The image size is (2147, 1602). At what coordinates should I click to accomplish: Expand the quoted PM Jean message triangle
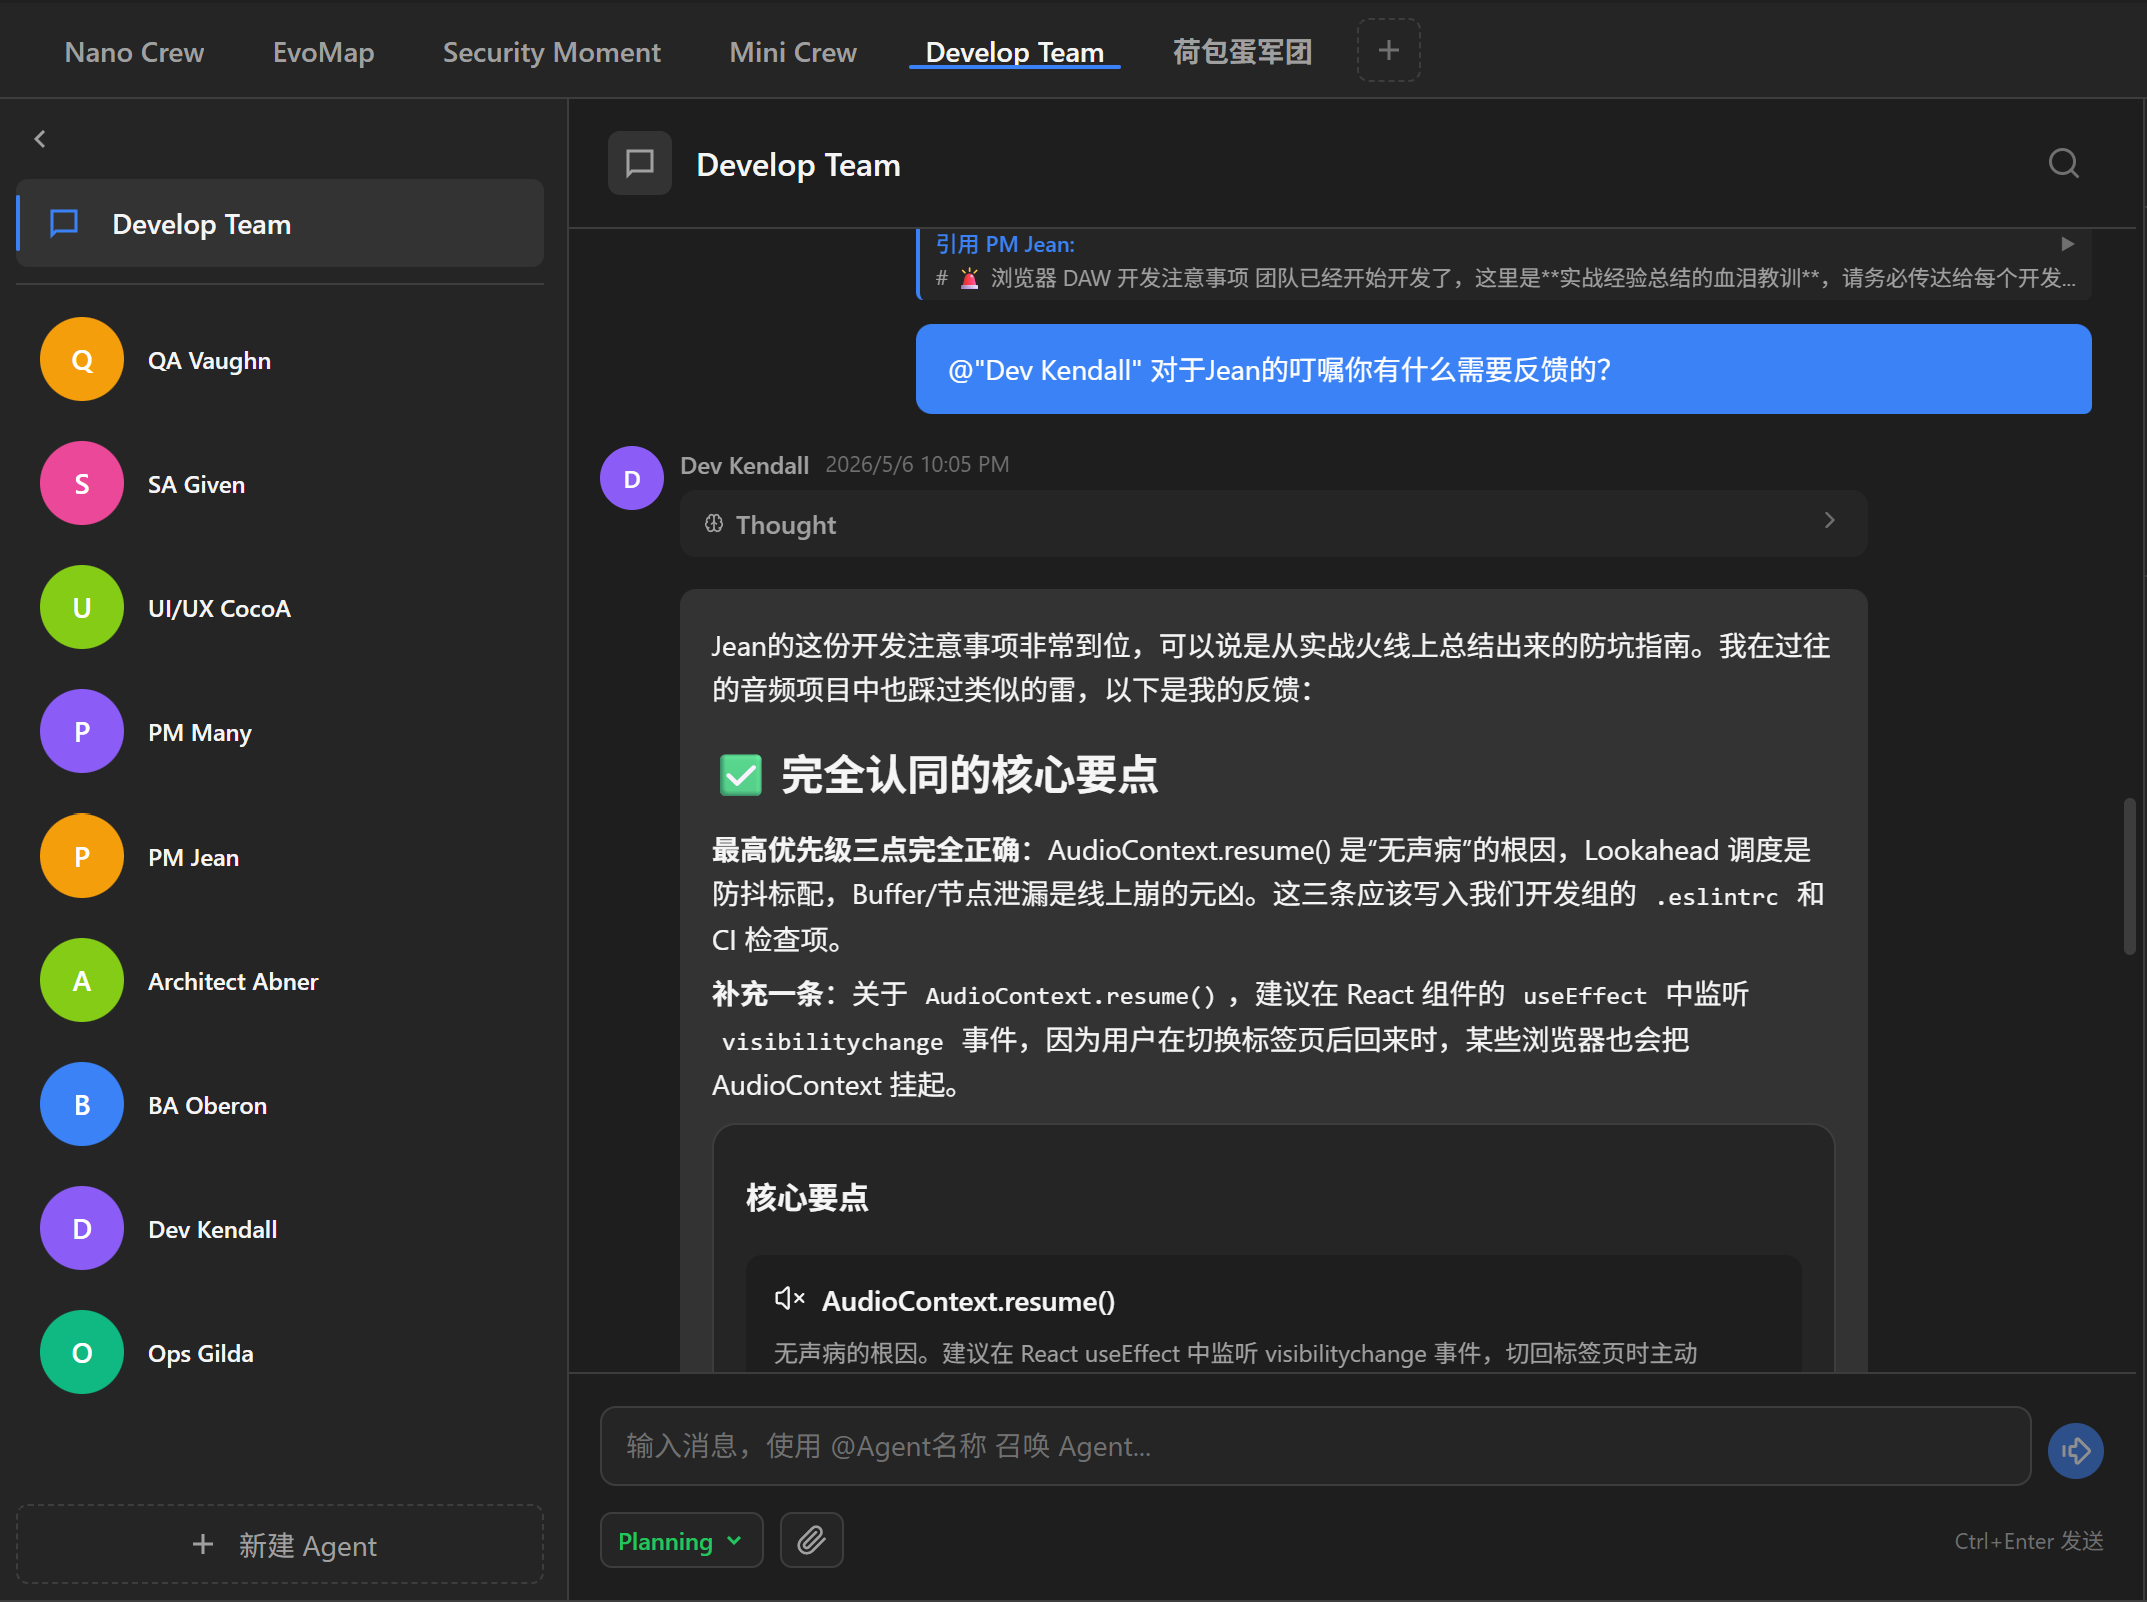tap(2067, 244)
